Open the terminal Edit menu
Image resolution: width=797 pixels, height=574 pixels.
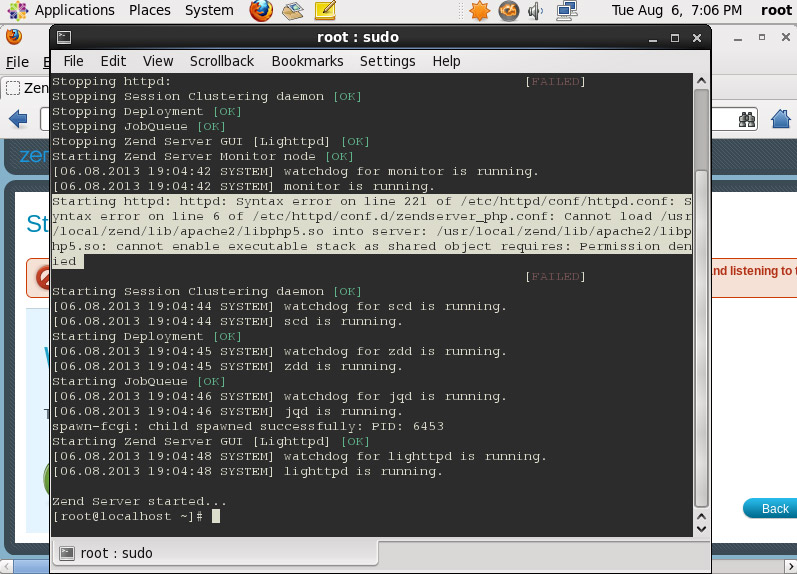click(113, 61)
